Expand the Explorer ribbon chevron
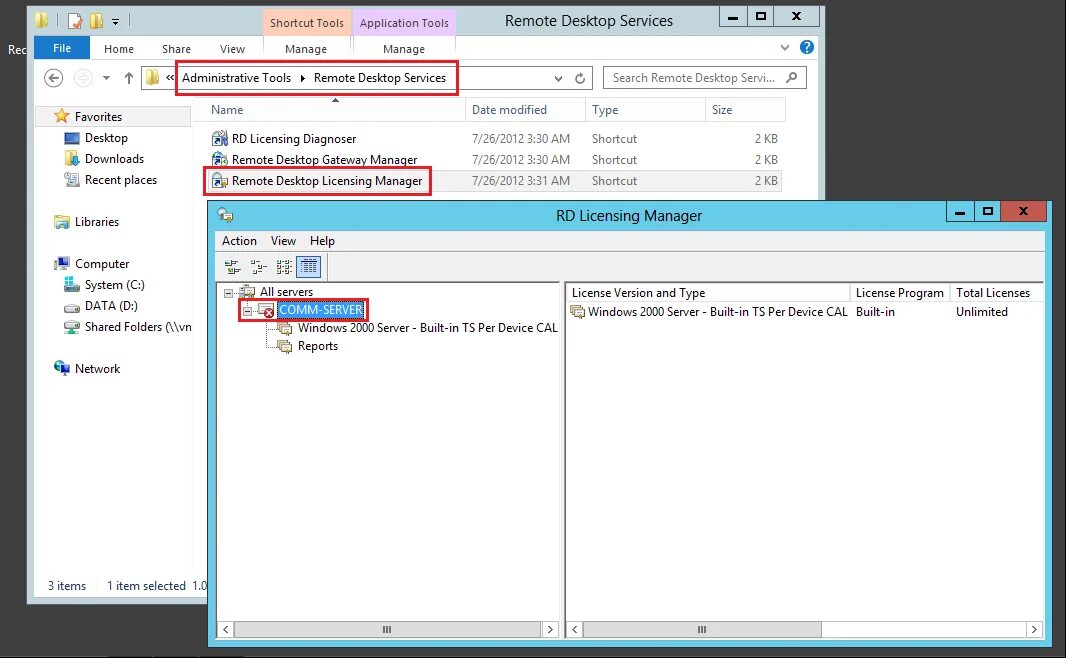The image size is (1066, 658). pyautogui.click(x=785, y=48)
